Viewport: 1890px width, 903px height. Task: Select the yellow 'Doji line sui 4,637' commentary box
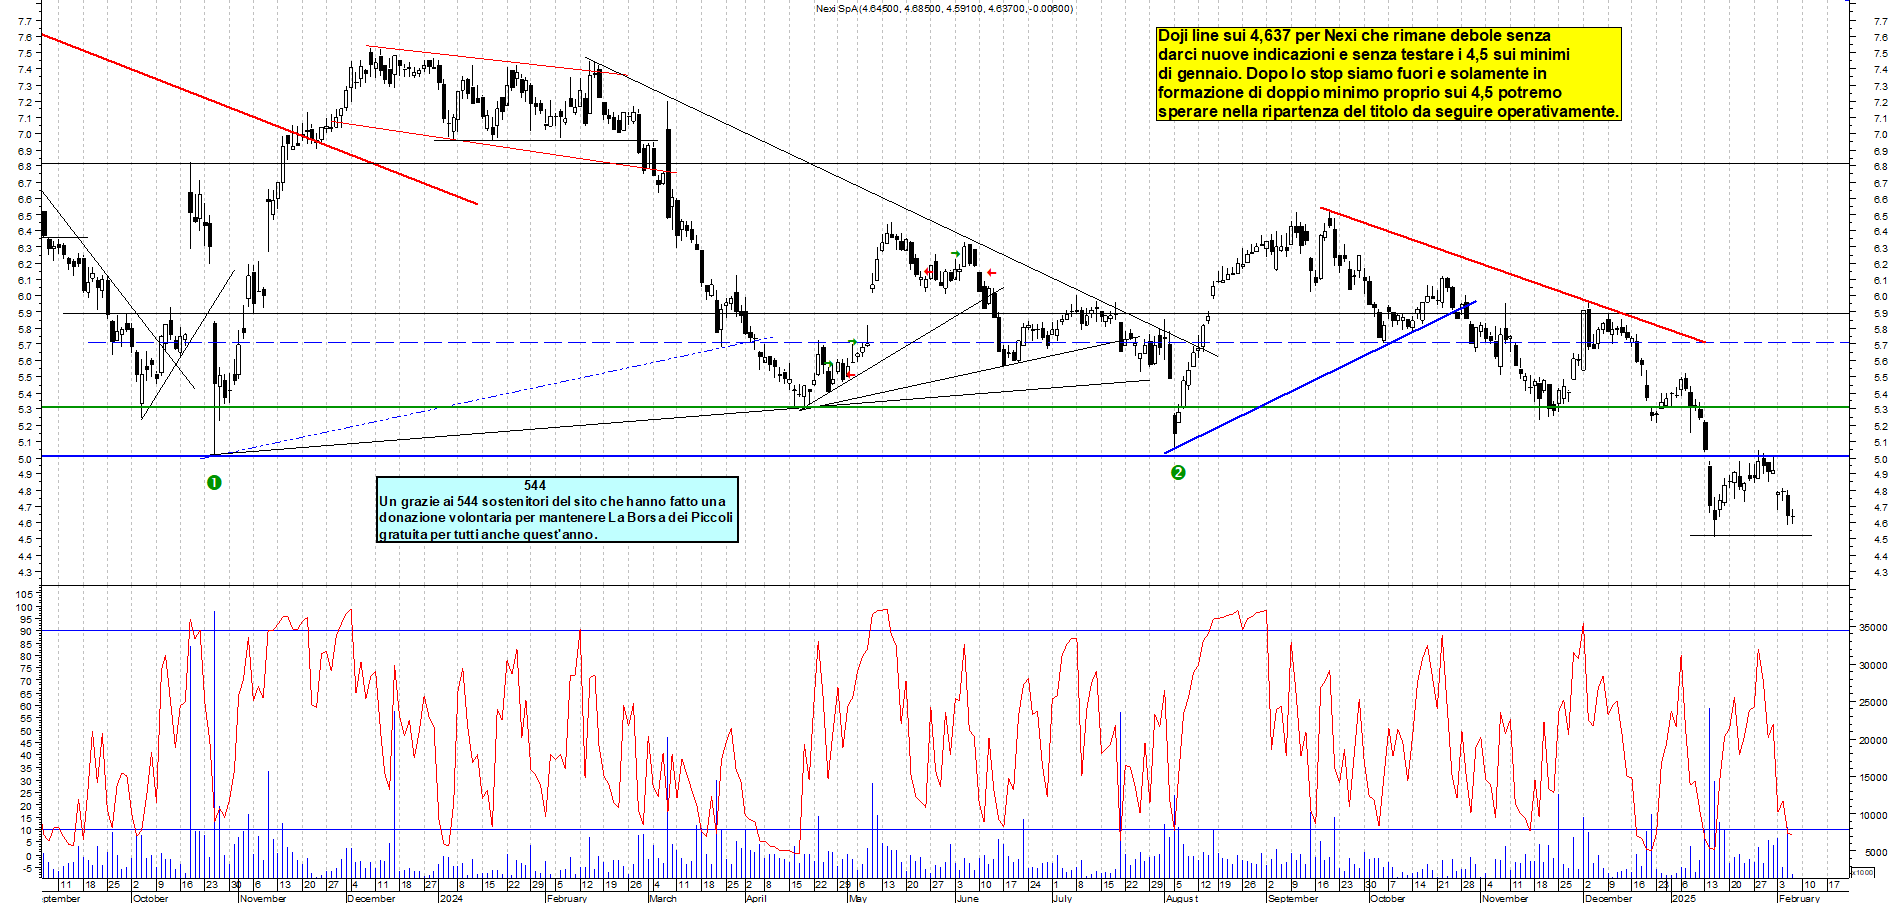click(1388, 74)
